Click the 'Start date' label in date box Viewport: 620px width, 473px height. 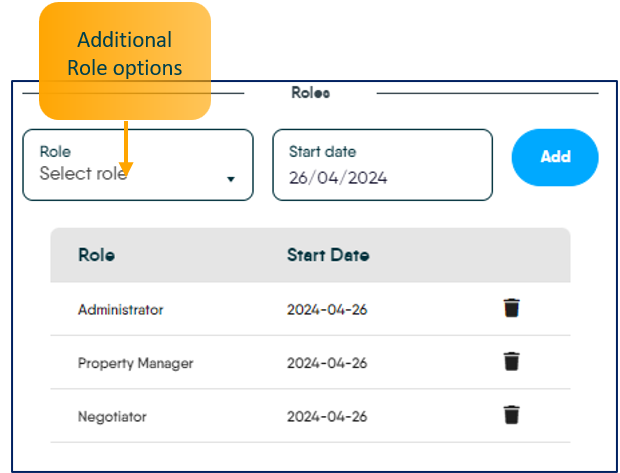tap(322, 152)
